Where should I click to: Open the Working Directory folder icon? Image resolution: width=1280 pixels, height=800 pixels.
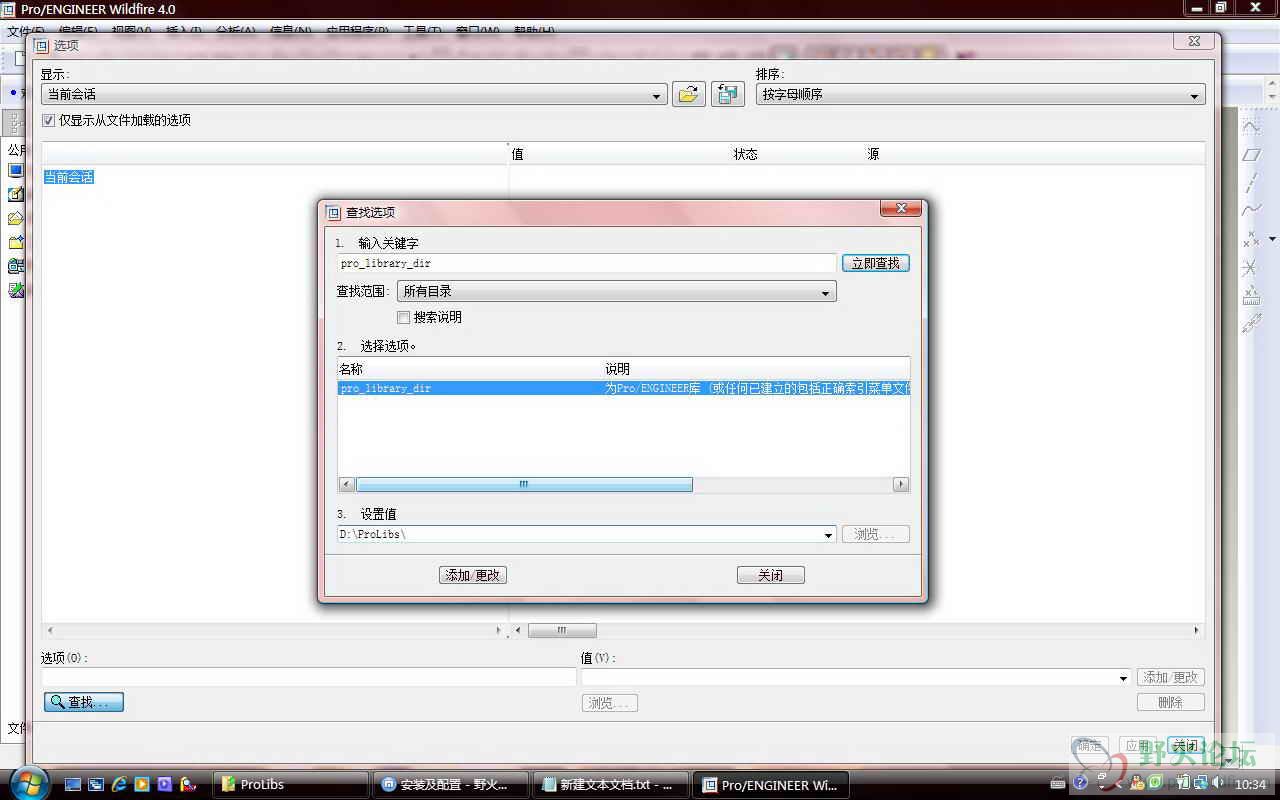click(x=15, y=242)
